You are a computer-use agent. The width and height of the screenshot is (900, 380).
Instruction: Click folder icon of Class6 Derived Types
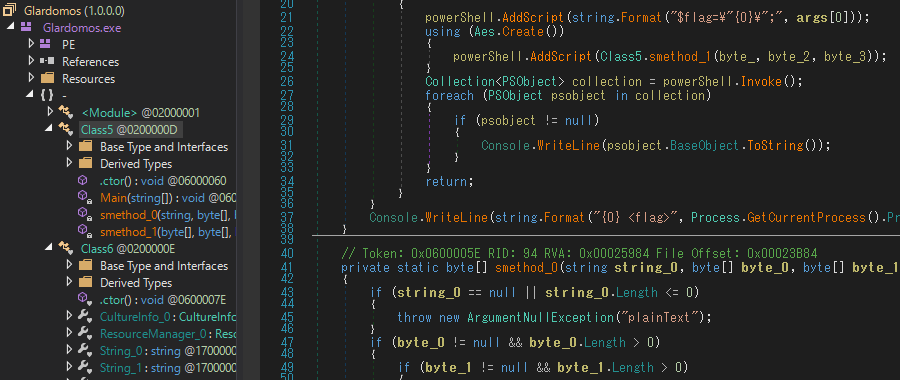click(85, 282)
